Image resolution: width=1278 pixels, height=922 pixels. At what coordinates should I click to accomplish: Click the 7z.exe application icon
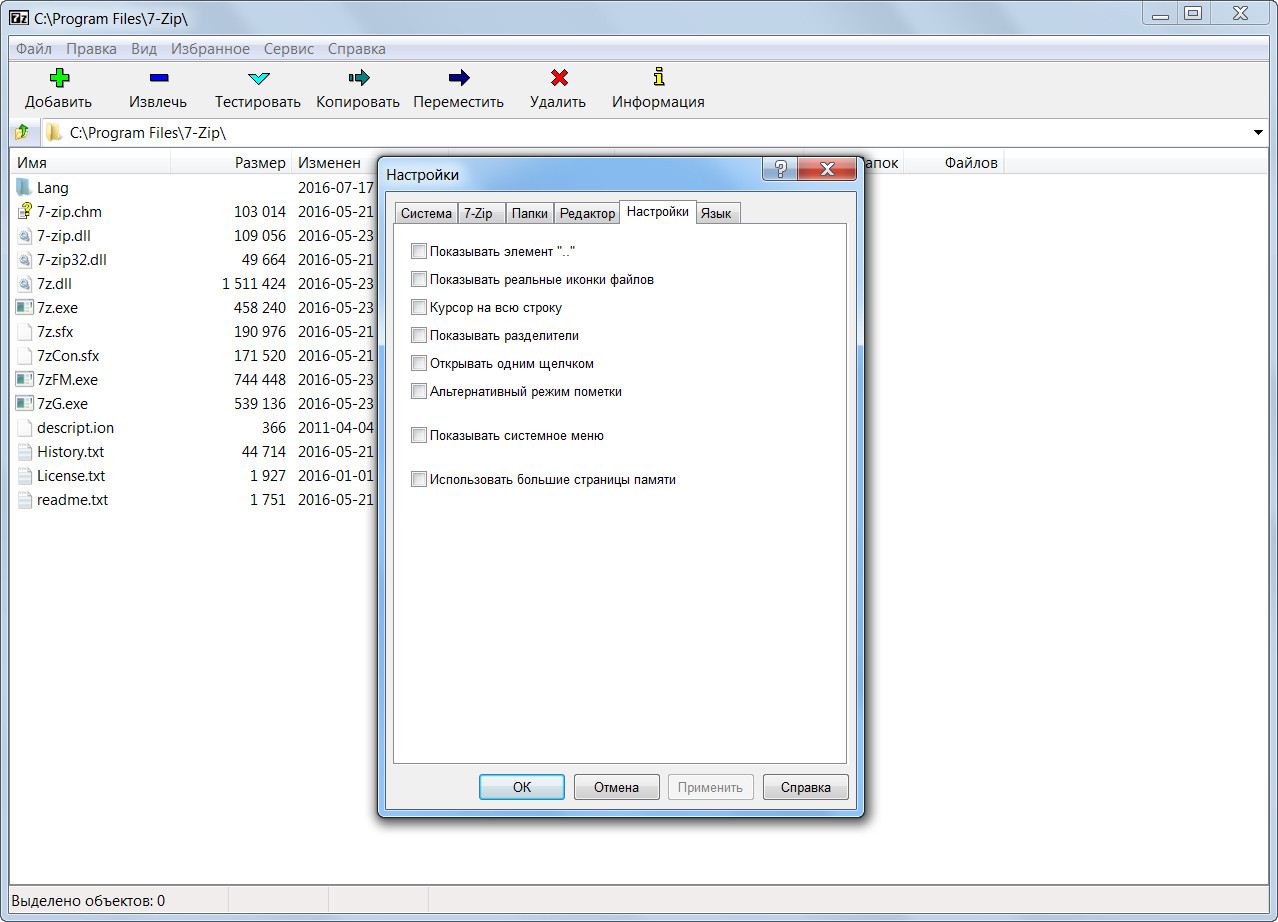(x=25, y=307)
